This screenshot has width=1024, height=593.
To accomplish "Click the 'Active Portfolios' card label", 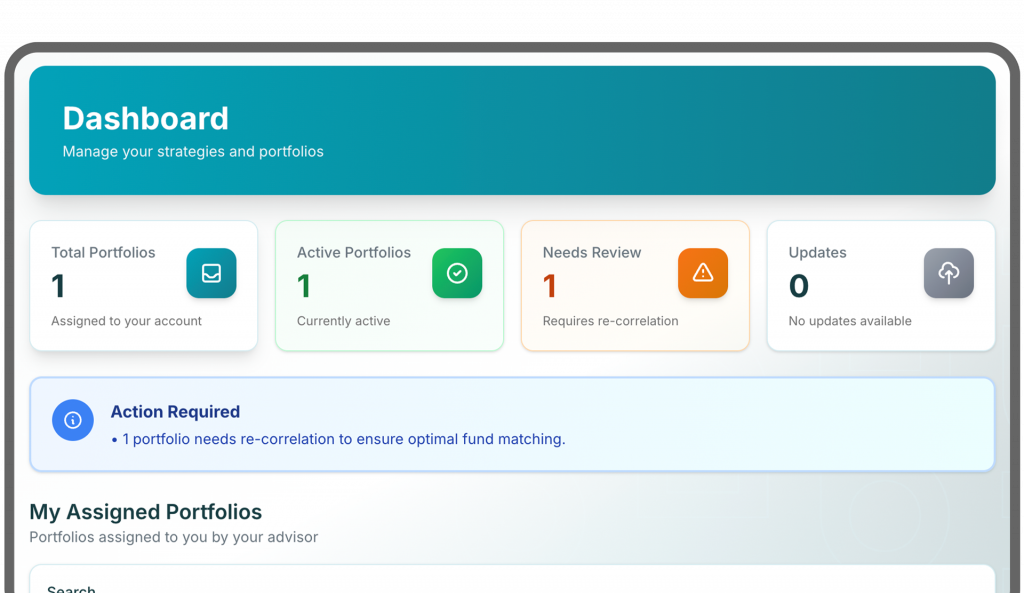I will [354, 253].
